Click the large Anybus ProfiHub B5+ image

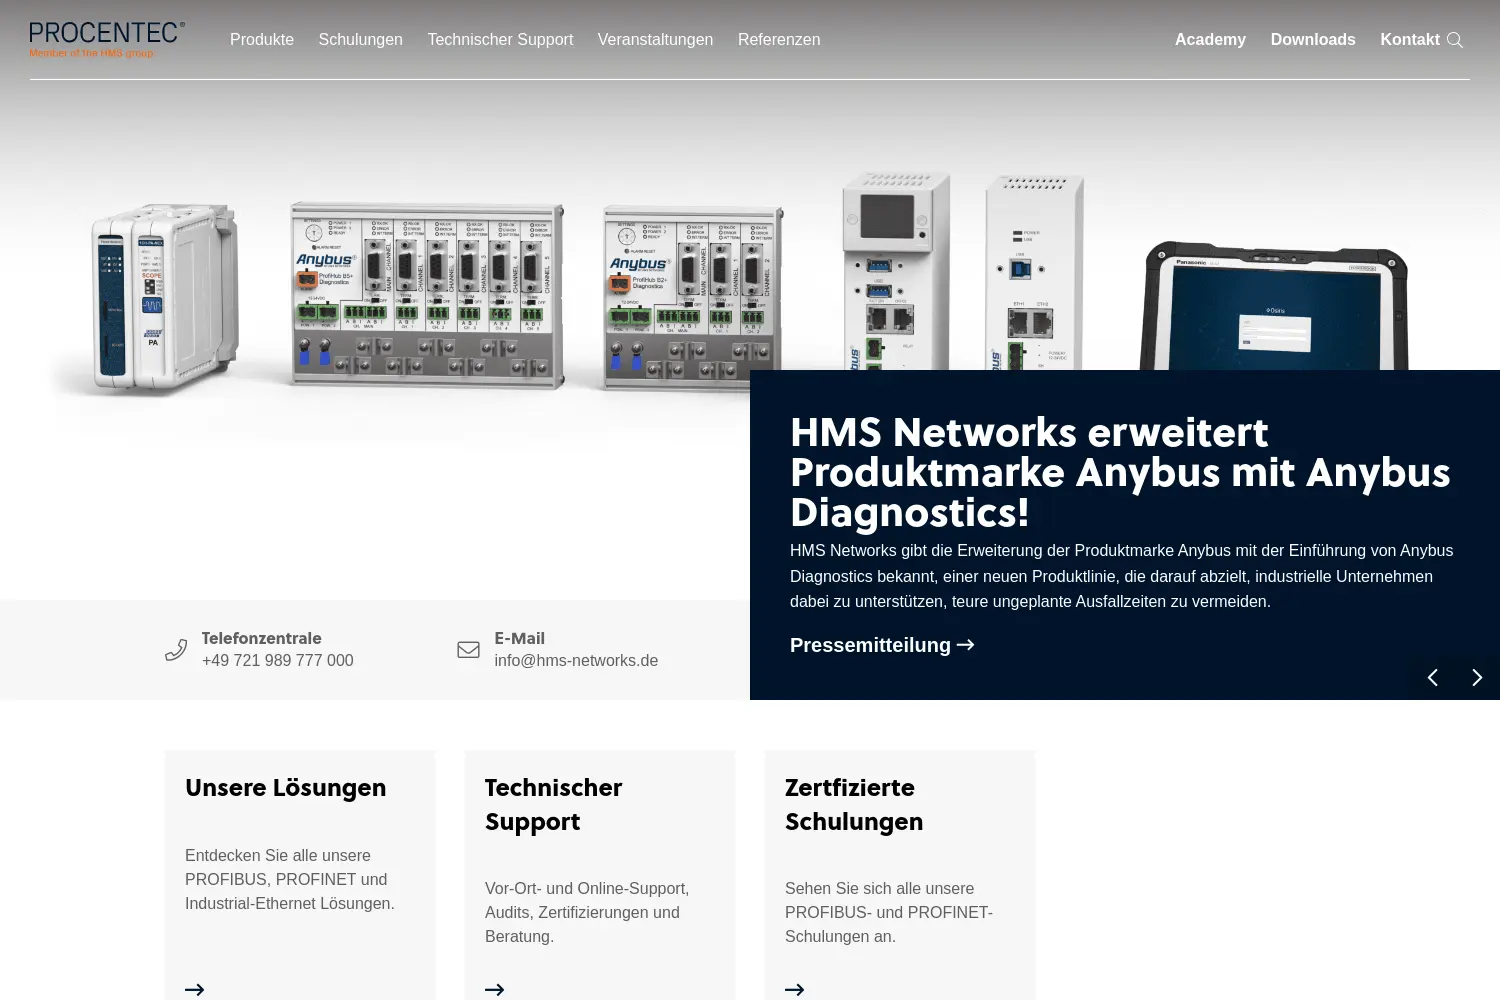[427, 295]
